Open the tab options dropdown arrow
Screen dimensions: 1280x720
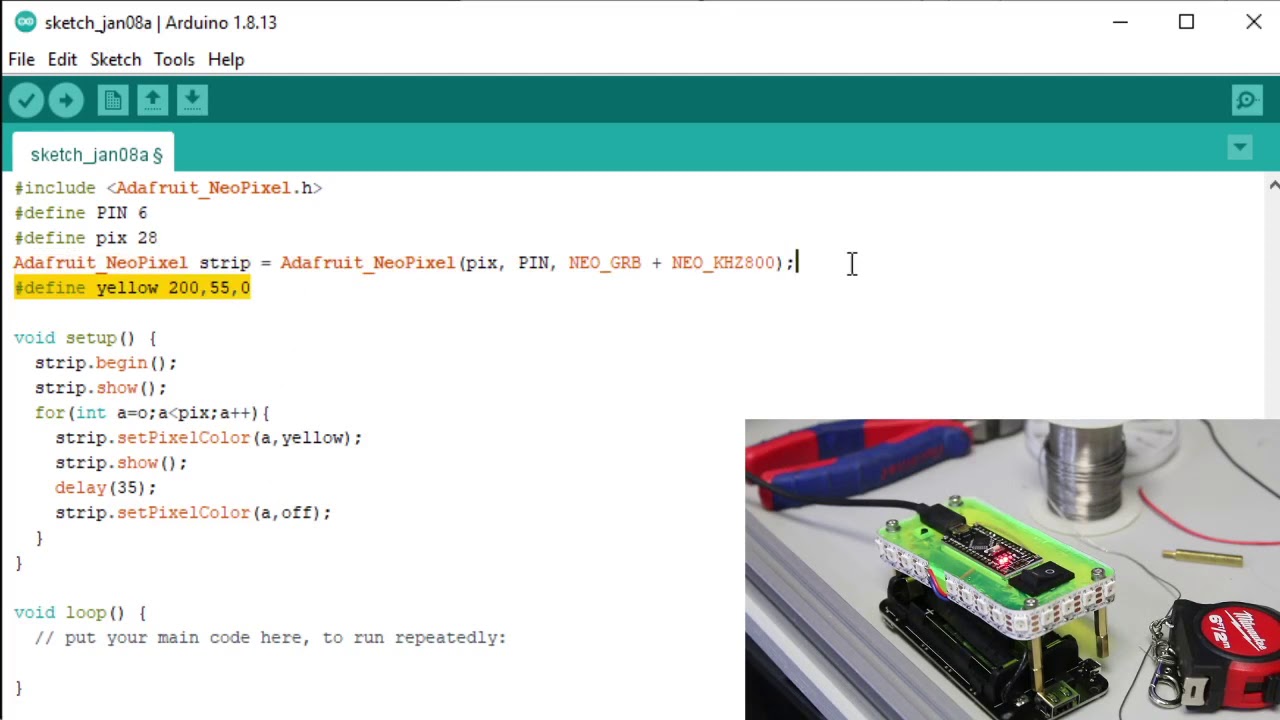coord(1240,148)
